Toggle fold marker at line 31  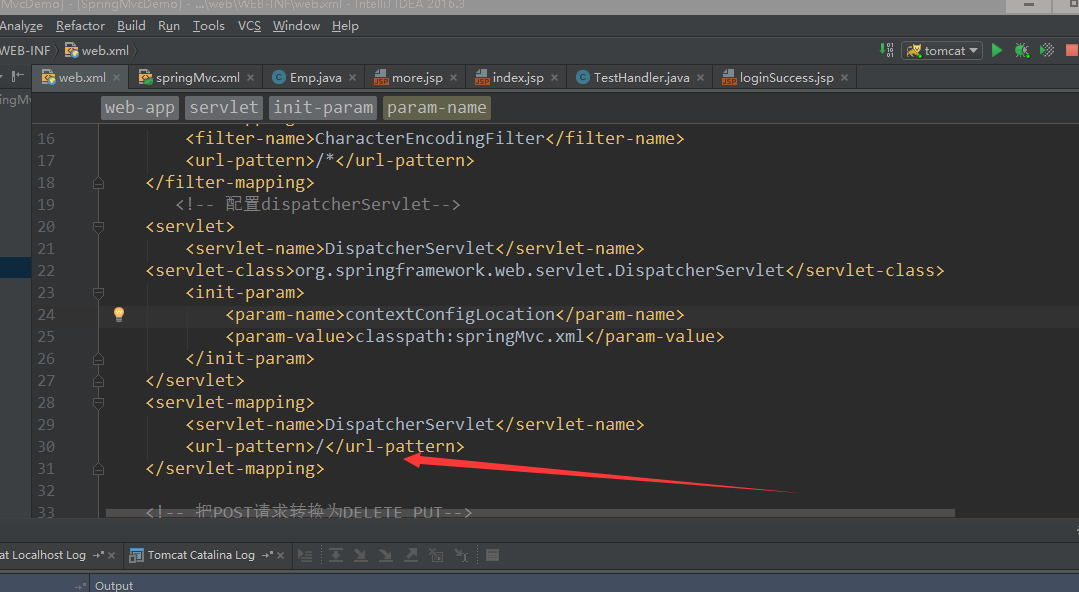coord(98,469)
